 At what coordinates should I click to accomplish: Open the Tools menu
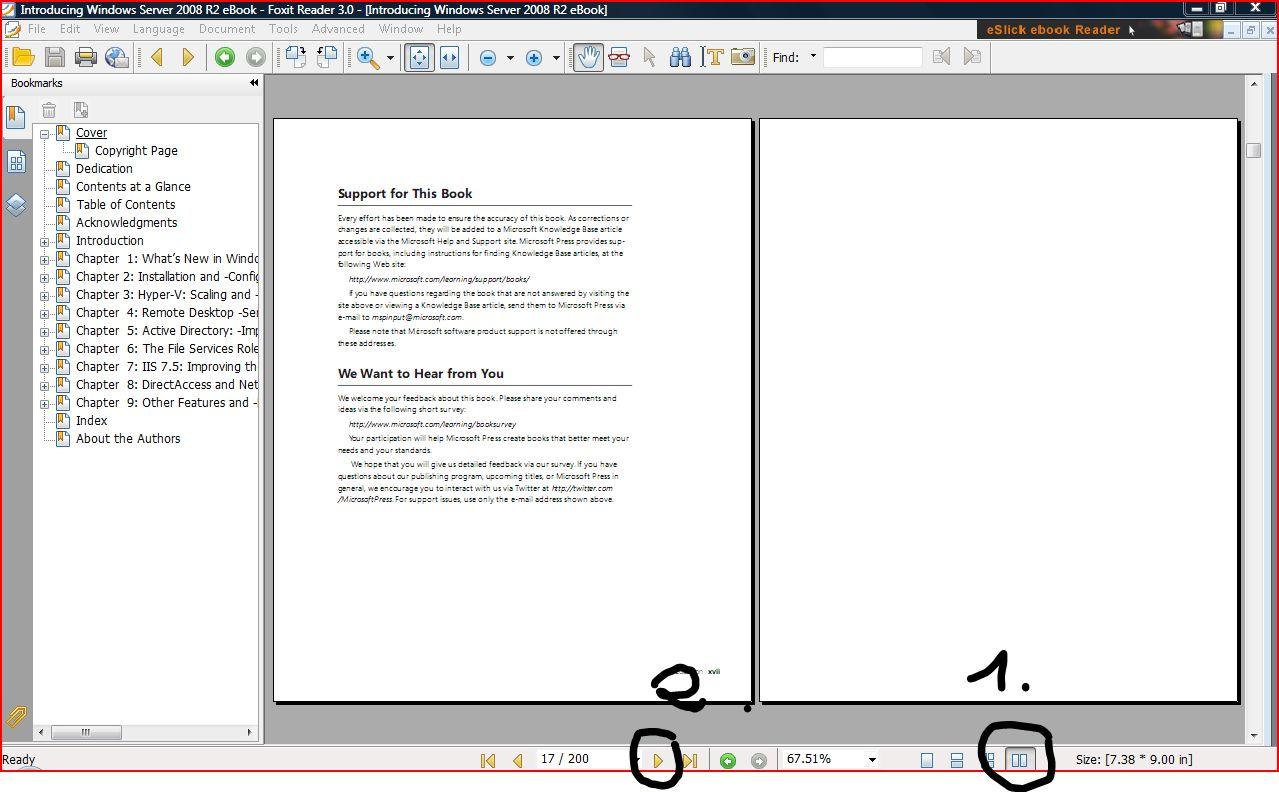click(283, 29)
